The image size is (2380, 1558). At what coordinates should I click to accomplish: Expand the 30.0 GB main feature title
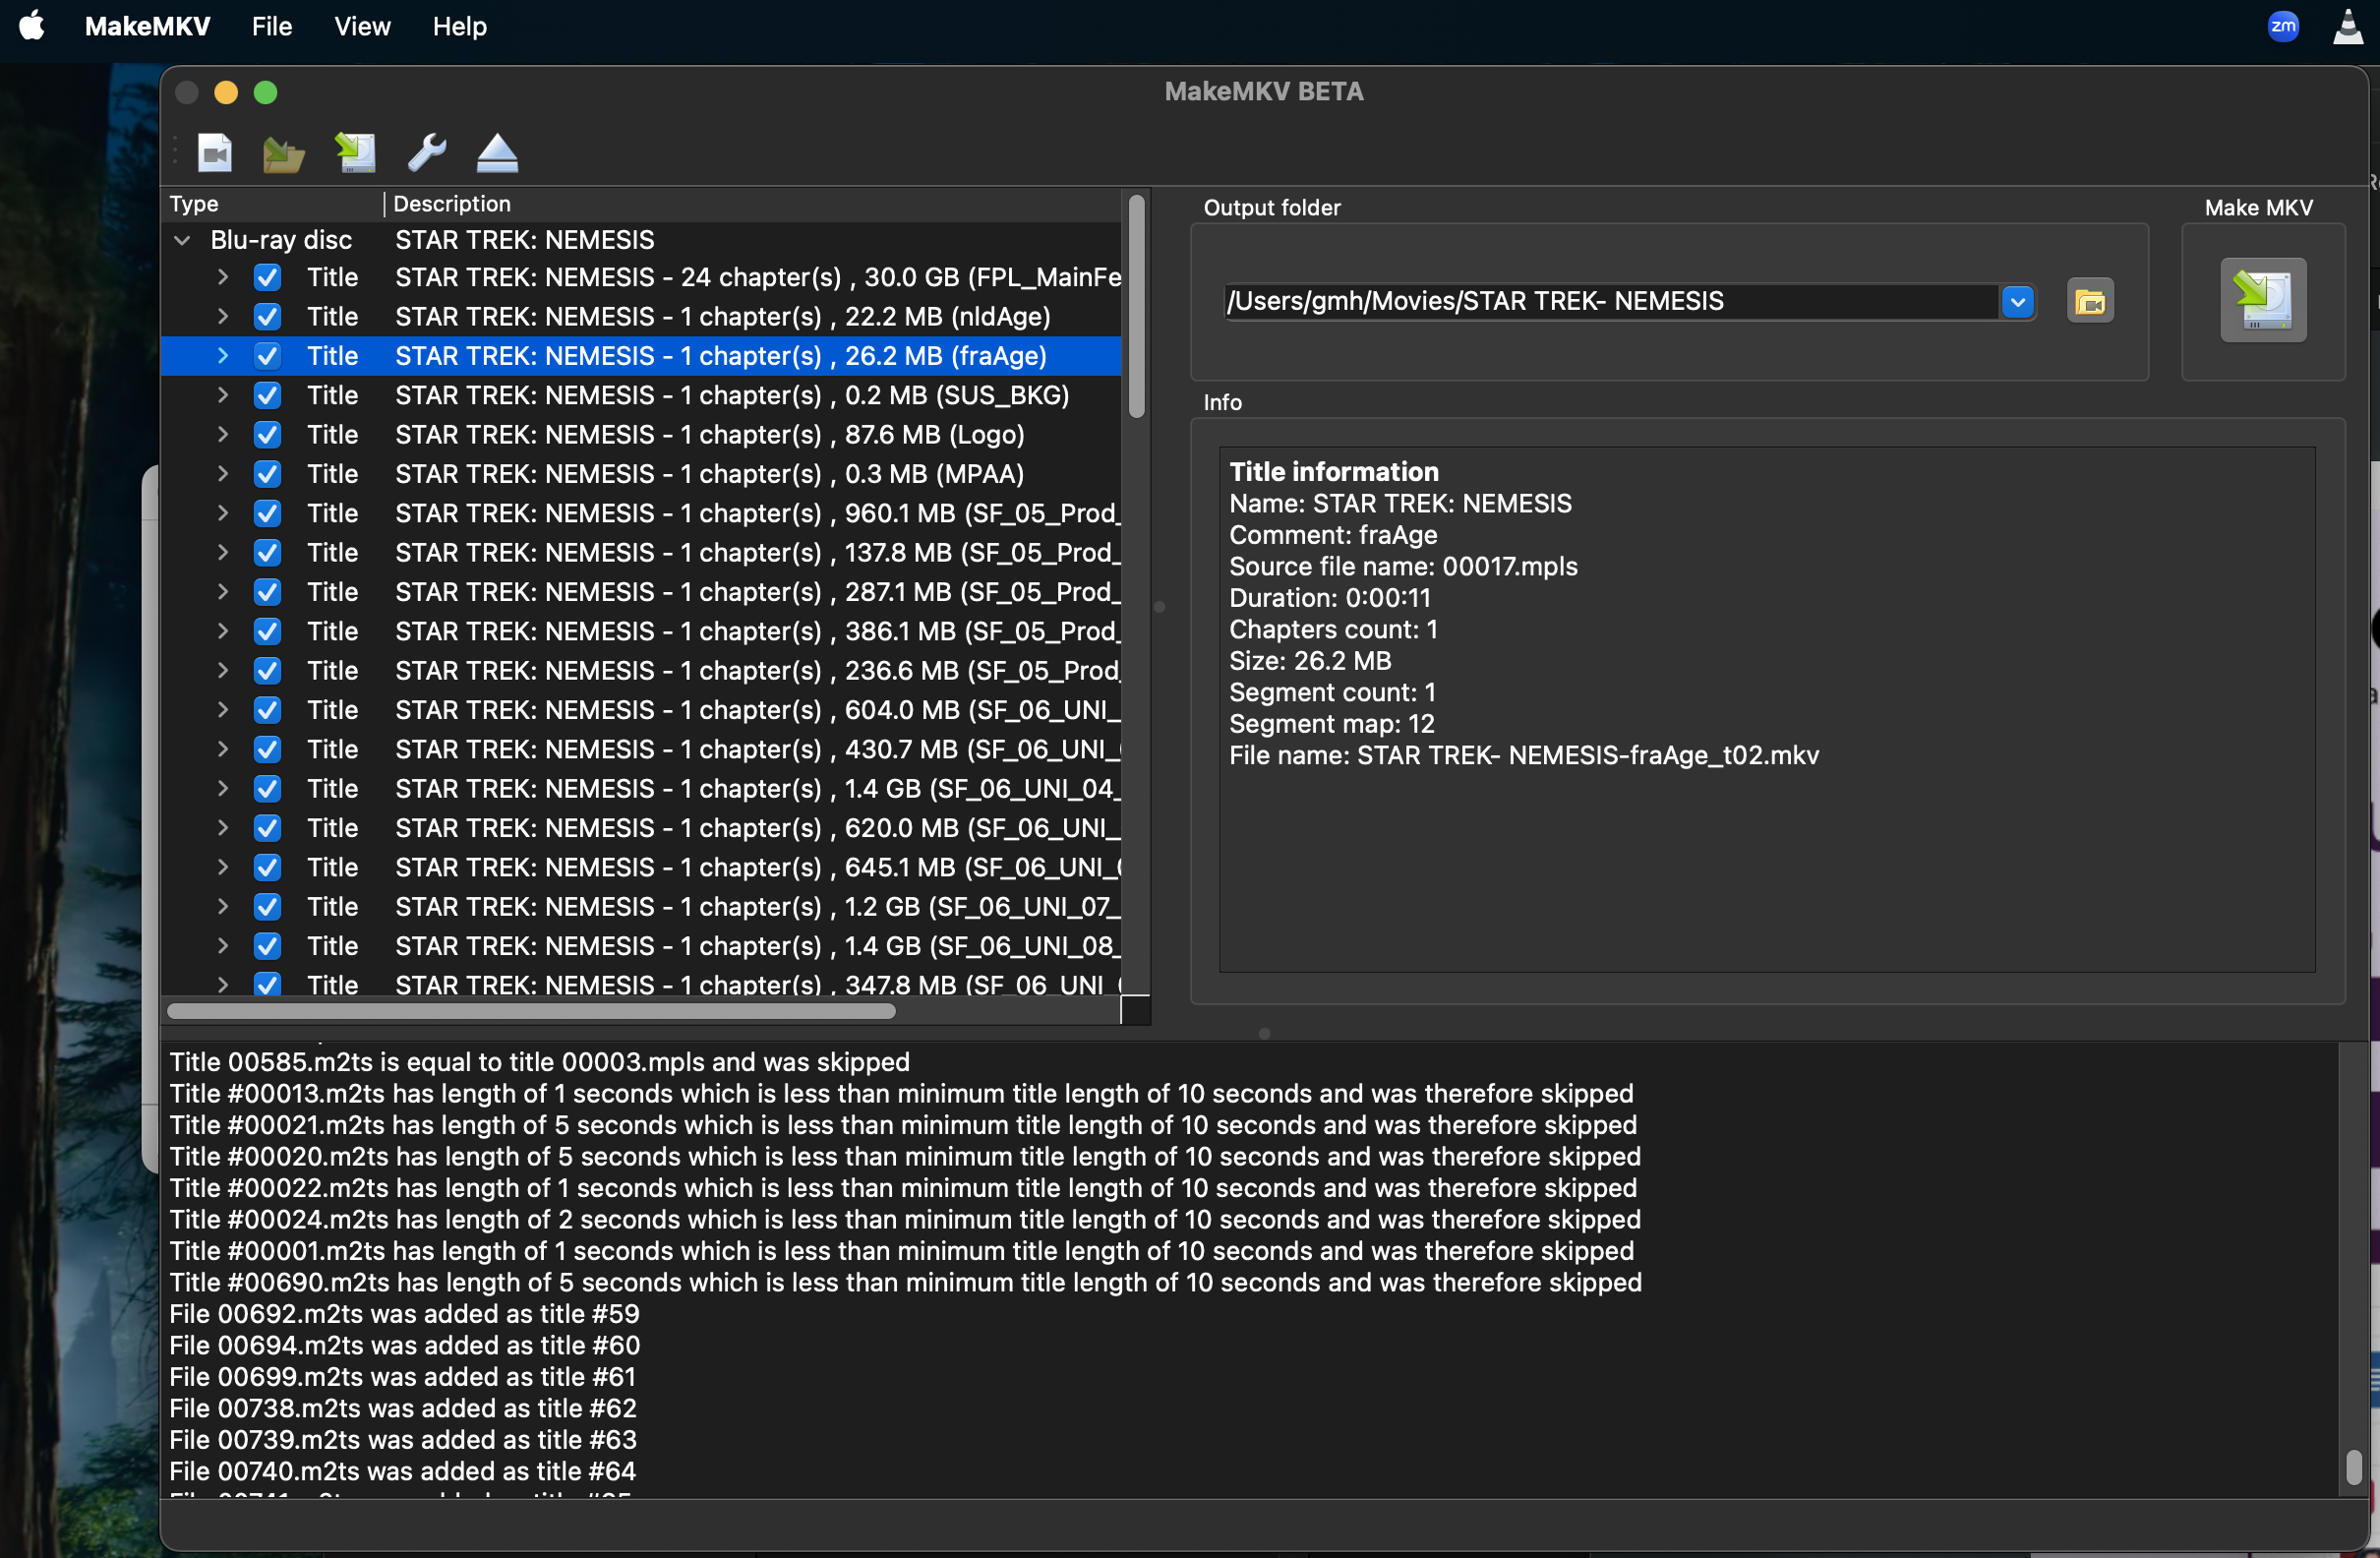pyautogui.click(x=222, y=277)
